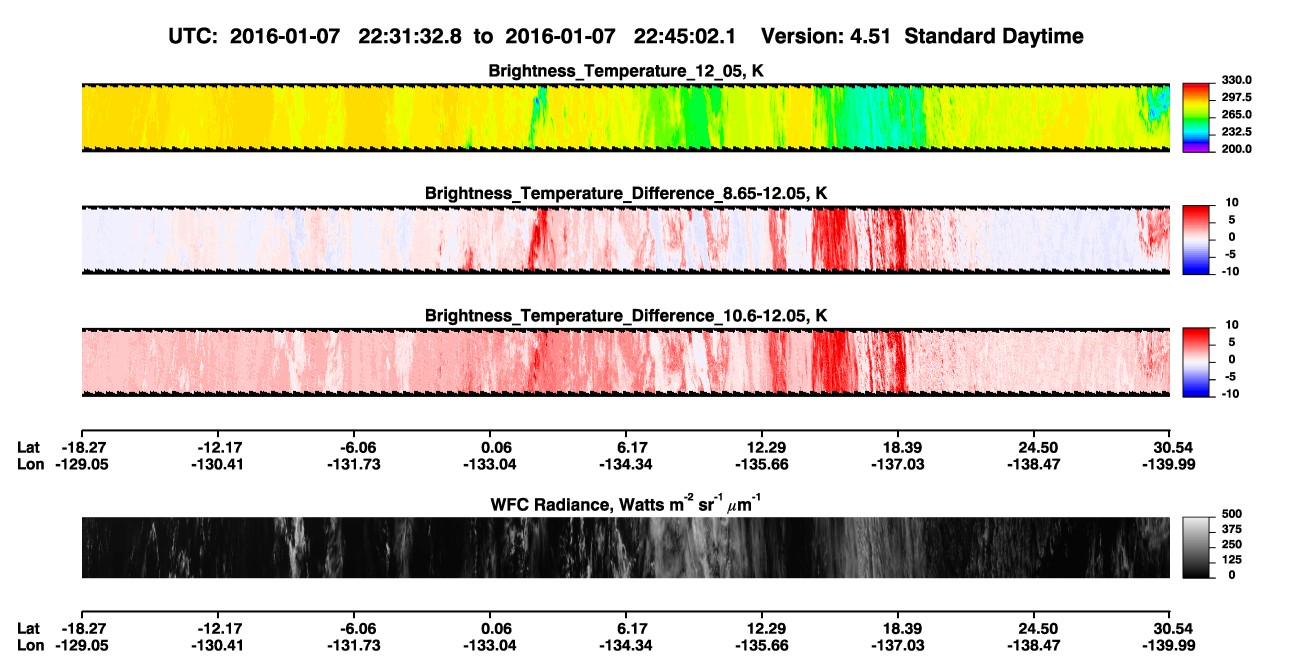Screen dimensions: 1300x667
Task: Click the -10 label on 10.6-12.05 colorbar
Action: tap(1231, 394)
